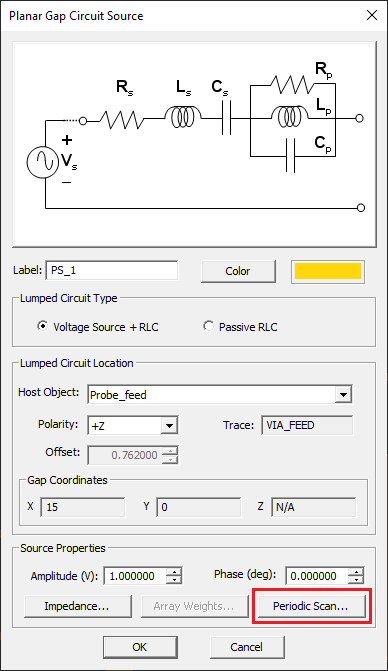
Task: Click the Gap Coordinates X field
Action: point(83,507)
